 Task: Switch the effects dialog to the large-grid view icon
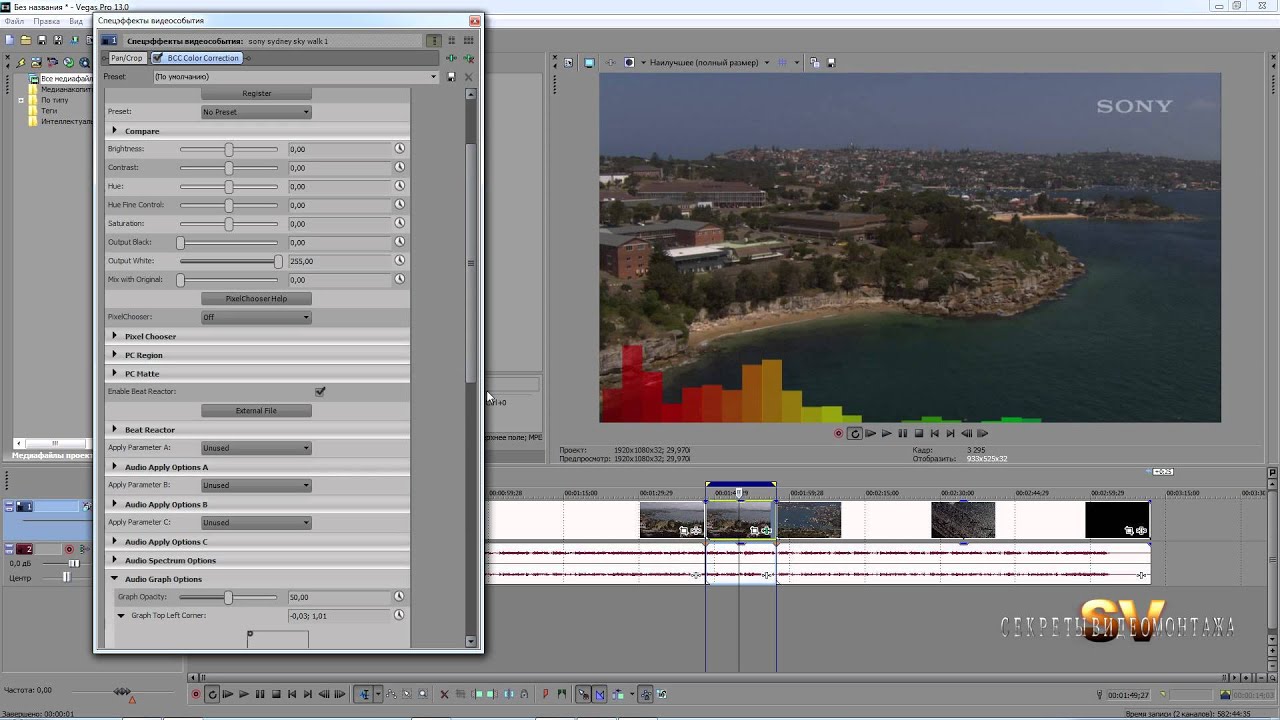coord(468,41)
